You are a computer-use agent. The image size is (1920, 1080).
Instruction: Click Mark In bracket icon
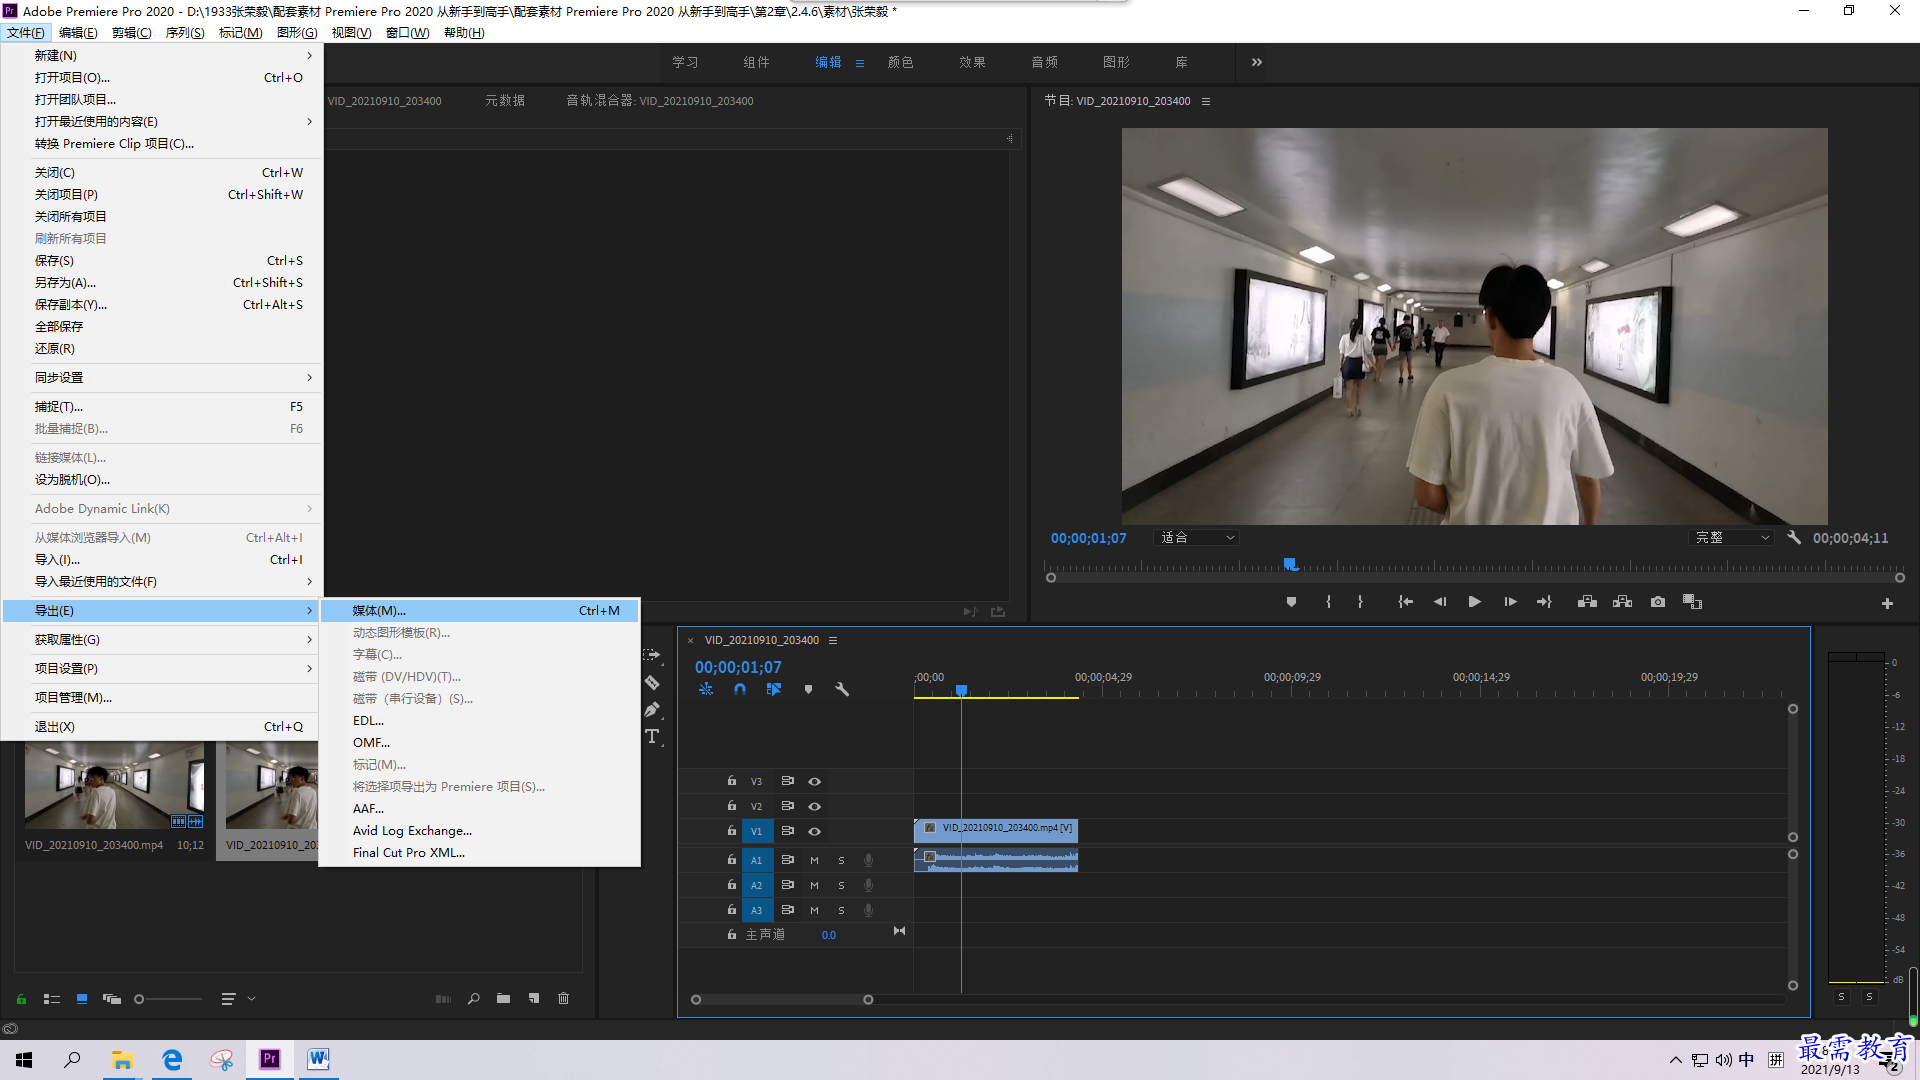pos(1328,602)
